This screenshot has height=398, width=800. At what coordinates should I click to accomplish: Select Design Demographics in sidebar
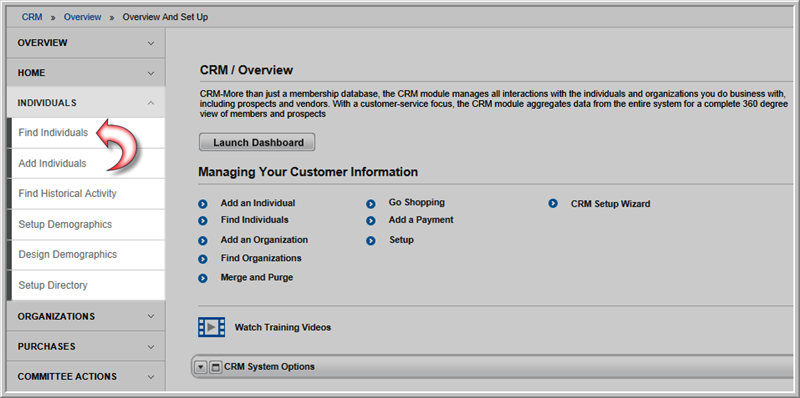(86, 255)
